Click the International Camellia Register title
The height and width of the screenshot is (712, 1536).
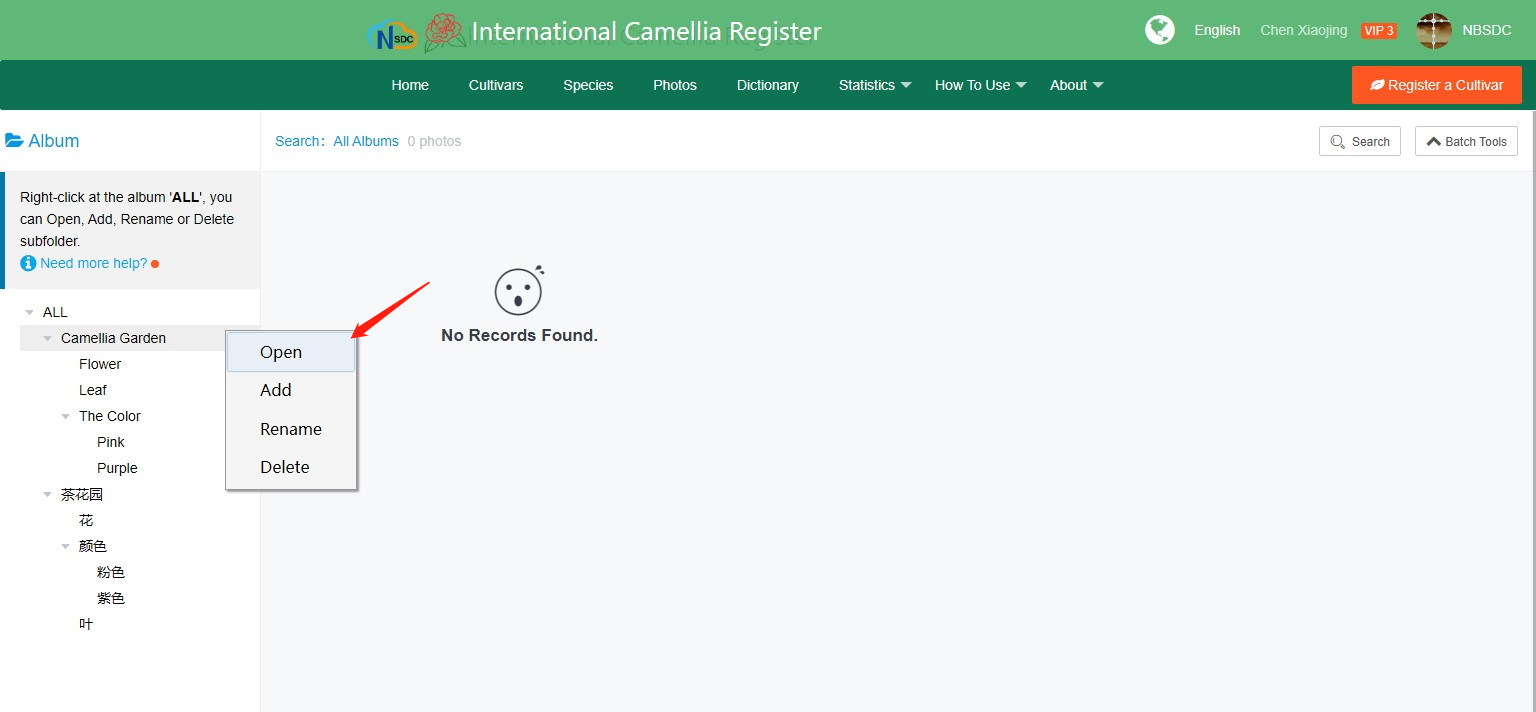pos(646,32)
